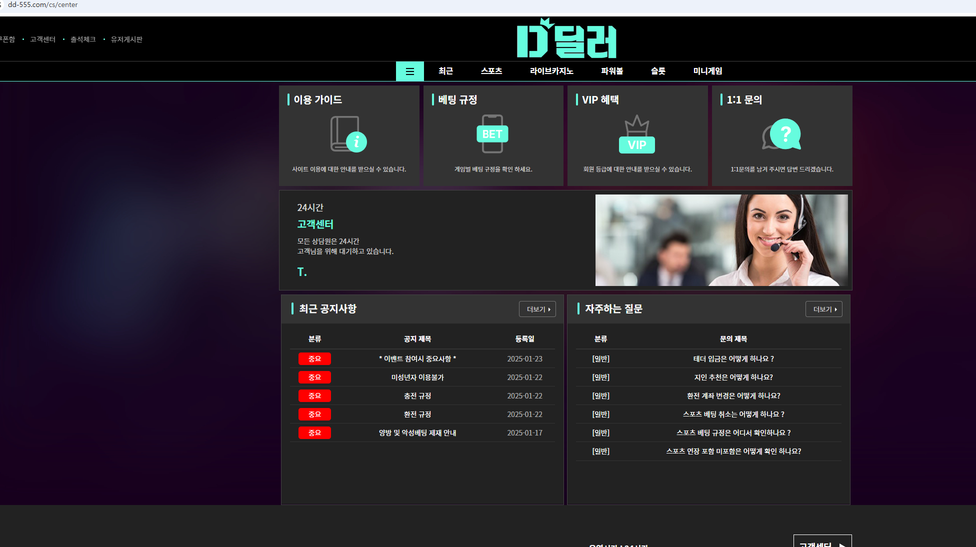This screenshot has height=547, width=976.
Task: Click the 2025-01-23 date cell
Action: (525, 359)
